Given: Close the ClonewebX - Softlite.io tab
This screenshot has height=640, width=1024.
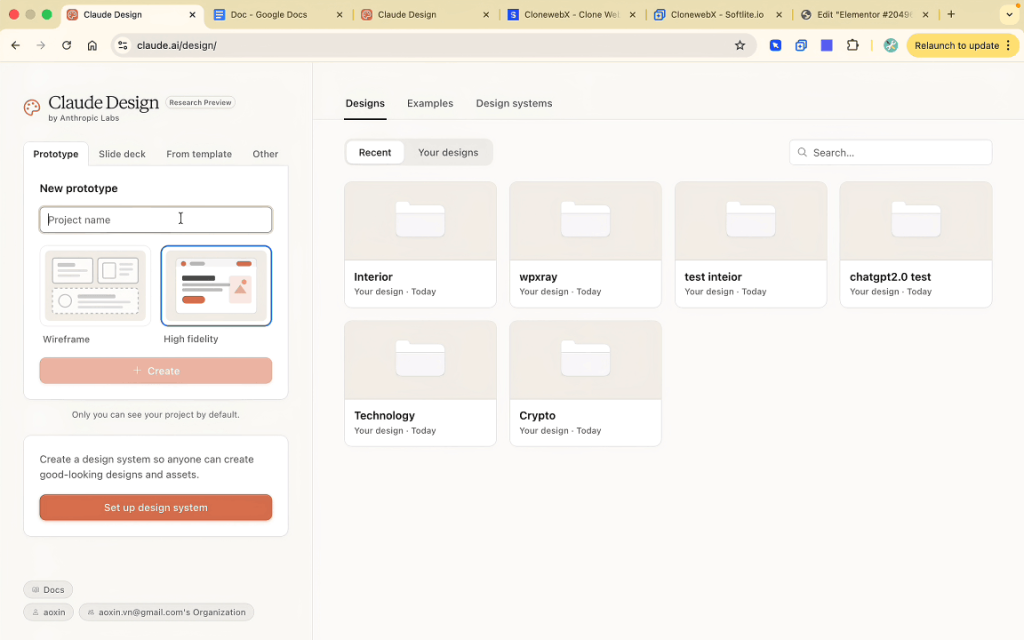Looking at the screenshot, I should 779,14.
